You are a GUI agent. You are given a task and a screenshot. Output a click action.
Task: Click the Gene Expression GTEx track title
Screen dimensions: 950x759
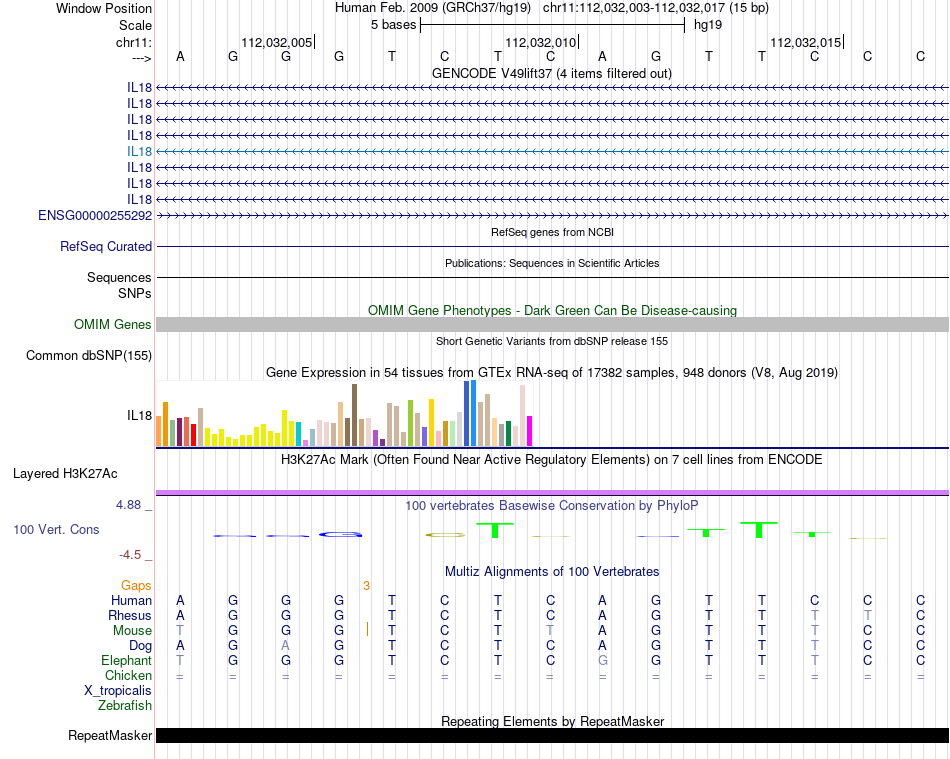click(552, 372)
